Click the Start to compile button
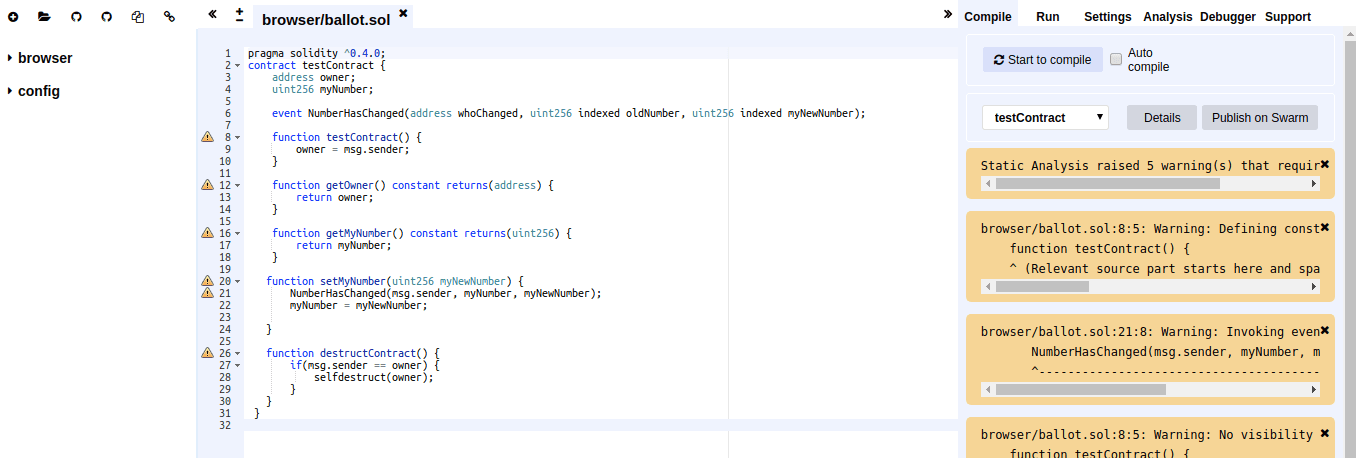The height and width of the screenshot is (458, 1356). click(x=1042, y=60)
